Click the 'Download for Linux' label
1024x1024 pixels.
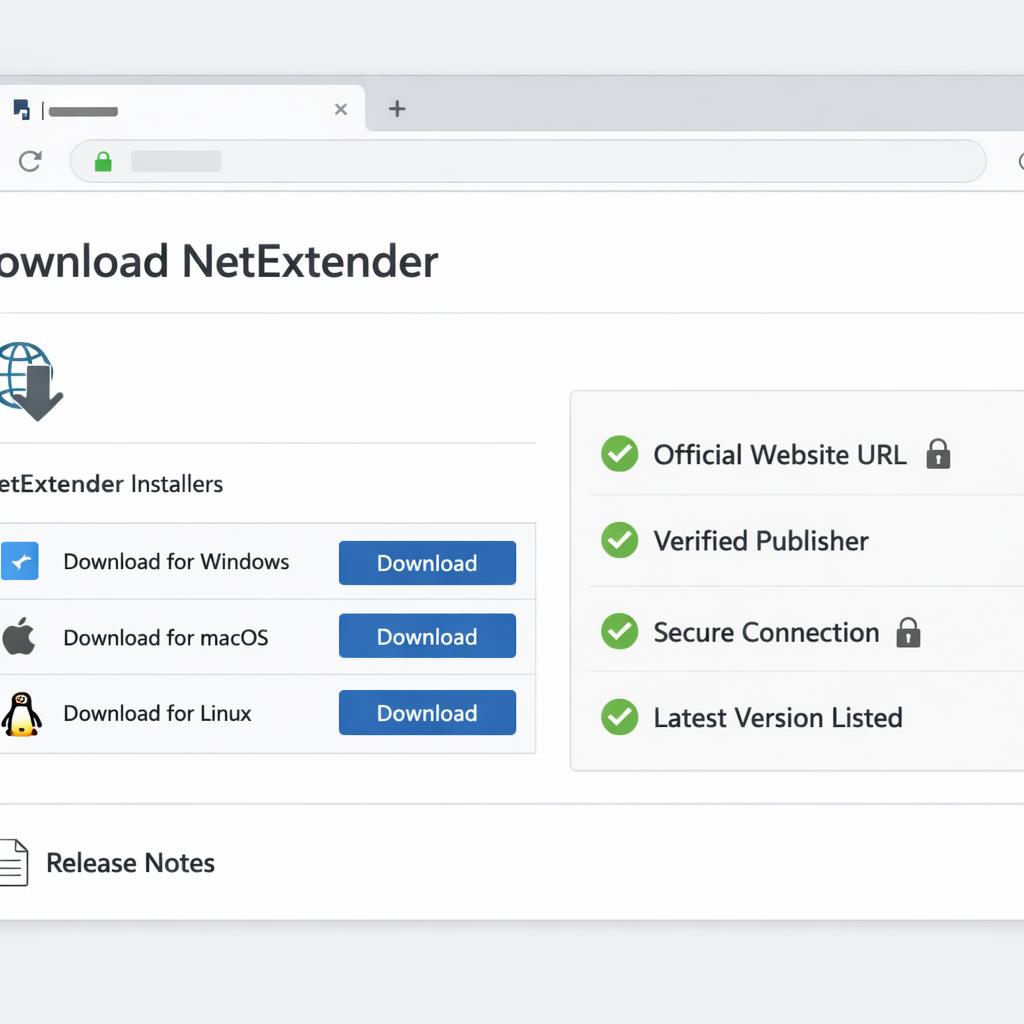[x=157, y=713]
